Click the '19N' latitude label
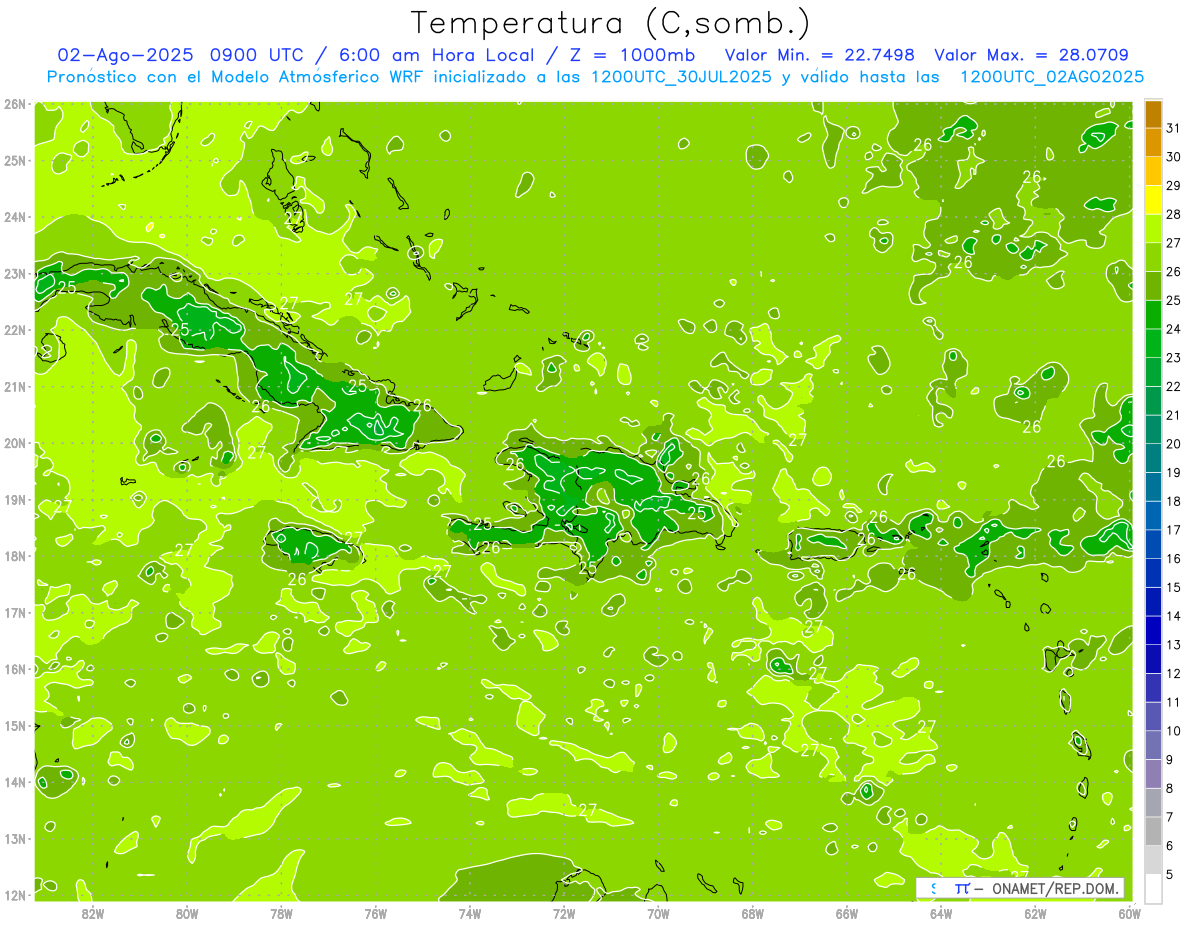The width and height of the screenshot is (1200, 927). point(15,499)
